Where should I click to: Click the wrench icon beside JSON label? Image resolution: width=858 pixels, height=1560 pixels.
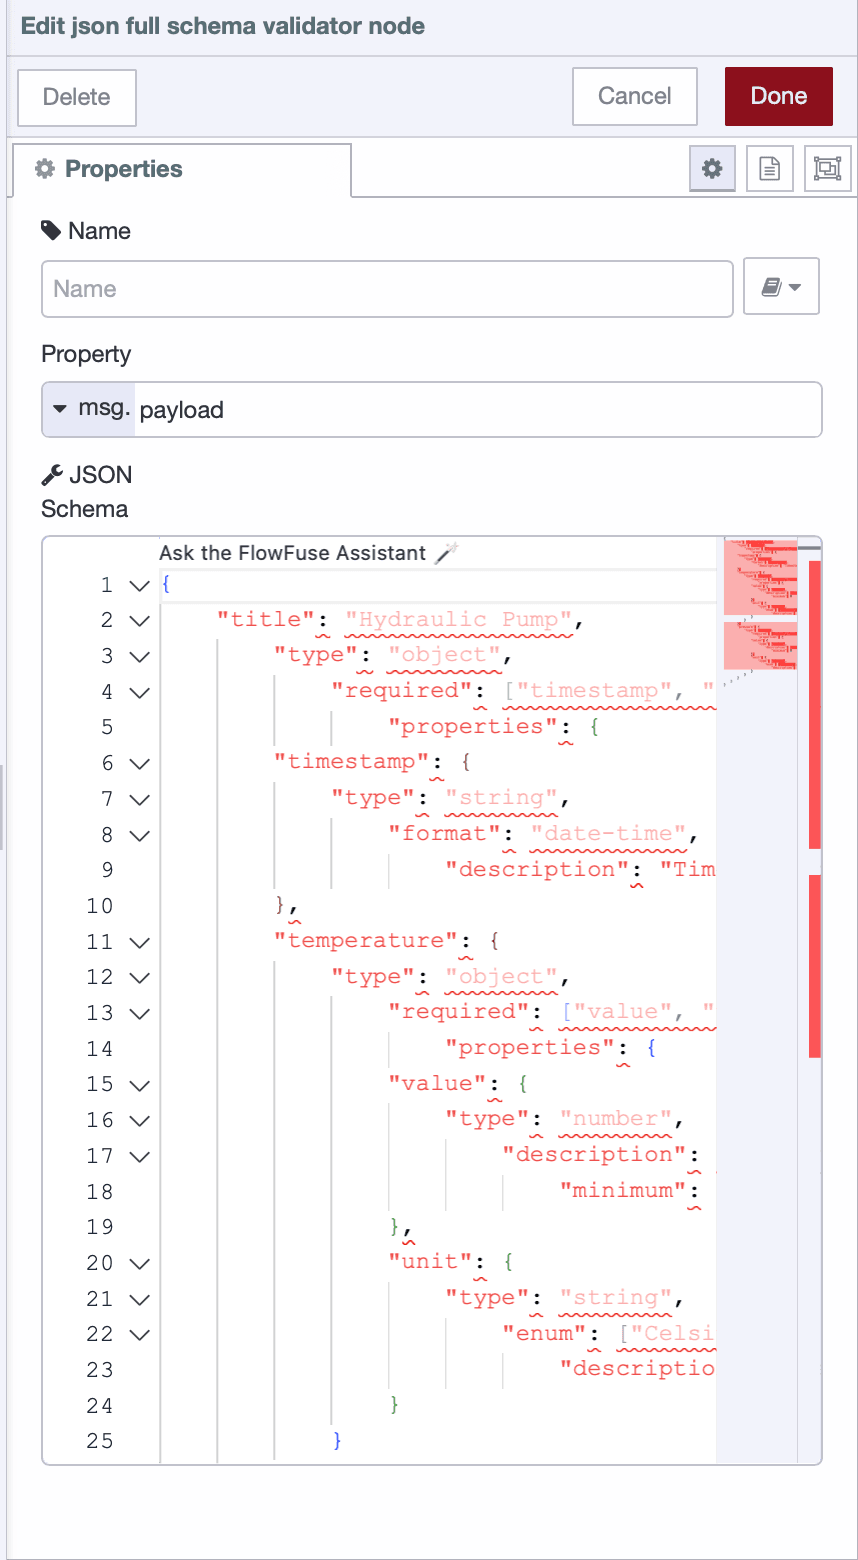coord(50,474)
